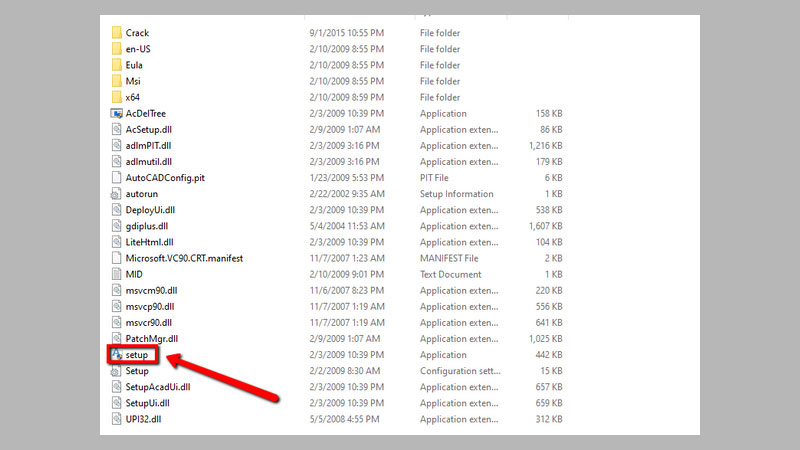Click the 442 KB size value
Screen dimensions: 800x450
[549, 355]
